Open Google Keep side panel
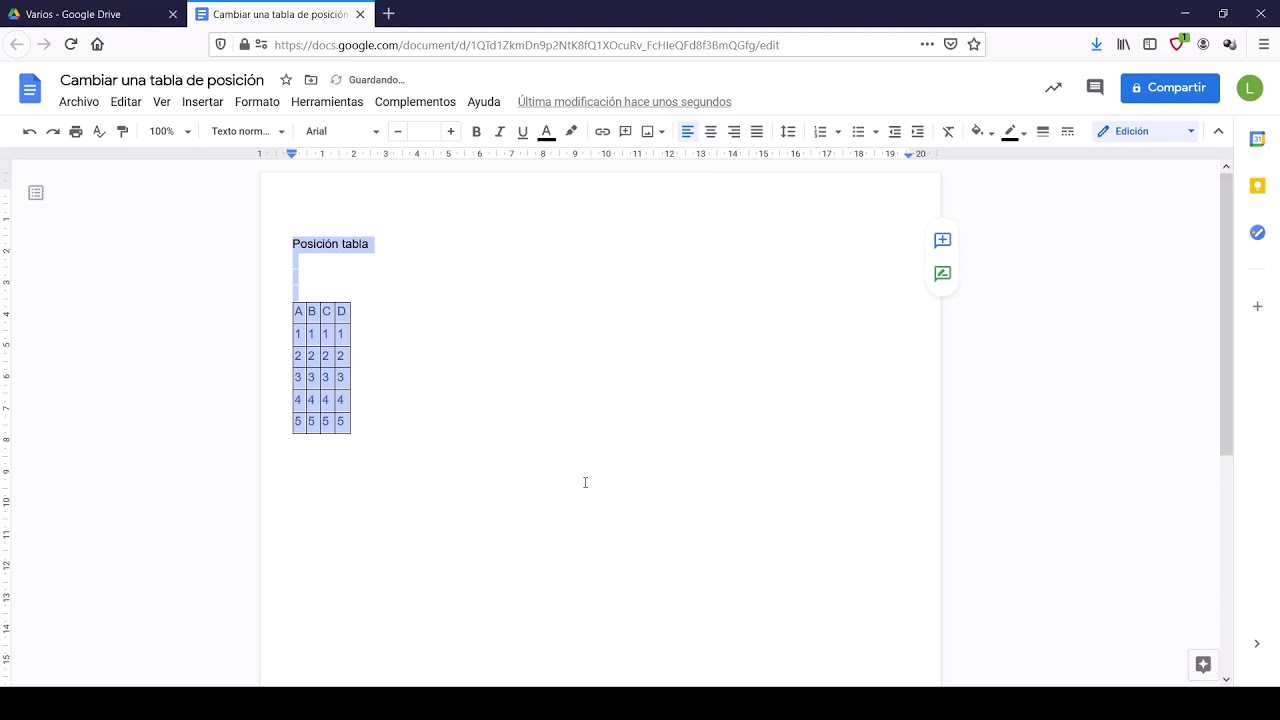This screenshot has height=720, width=1280. (x=1258, y=186)
